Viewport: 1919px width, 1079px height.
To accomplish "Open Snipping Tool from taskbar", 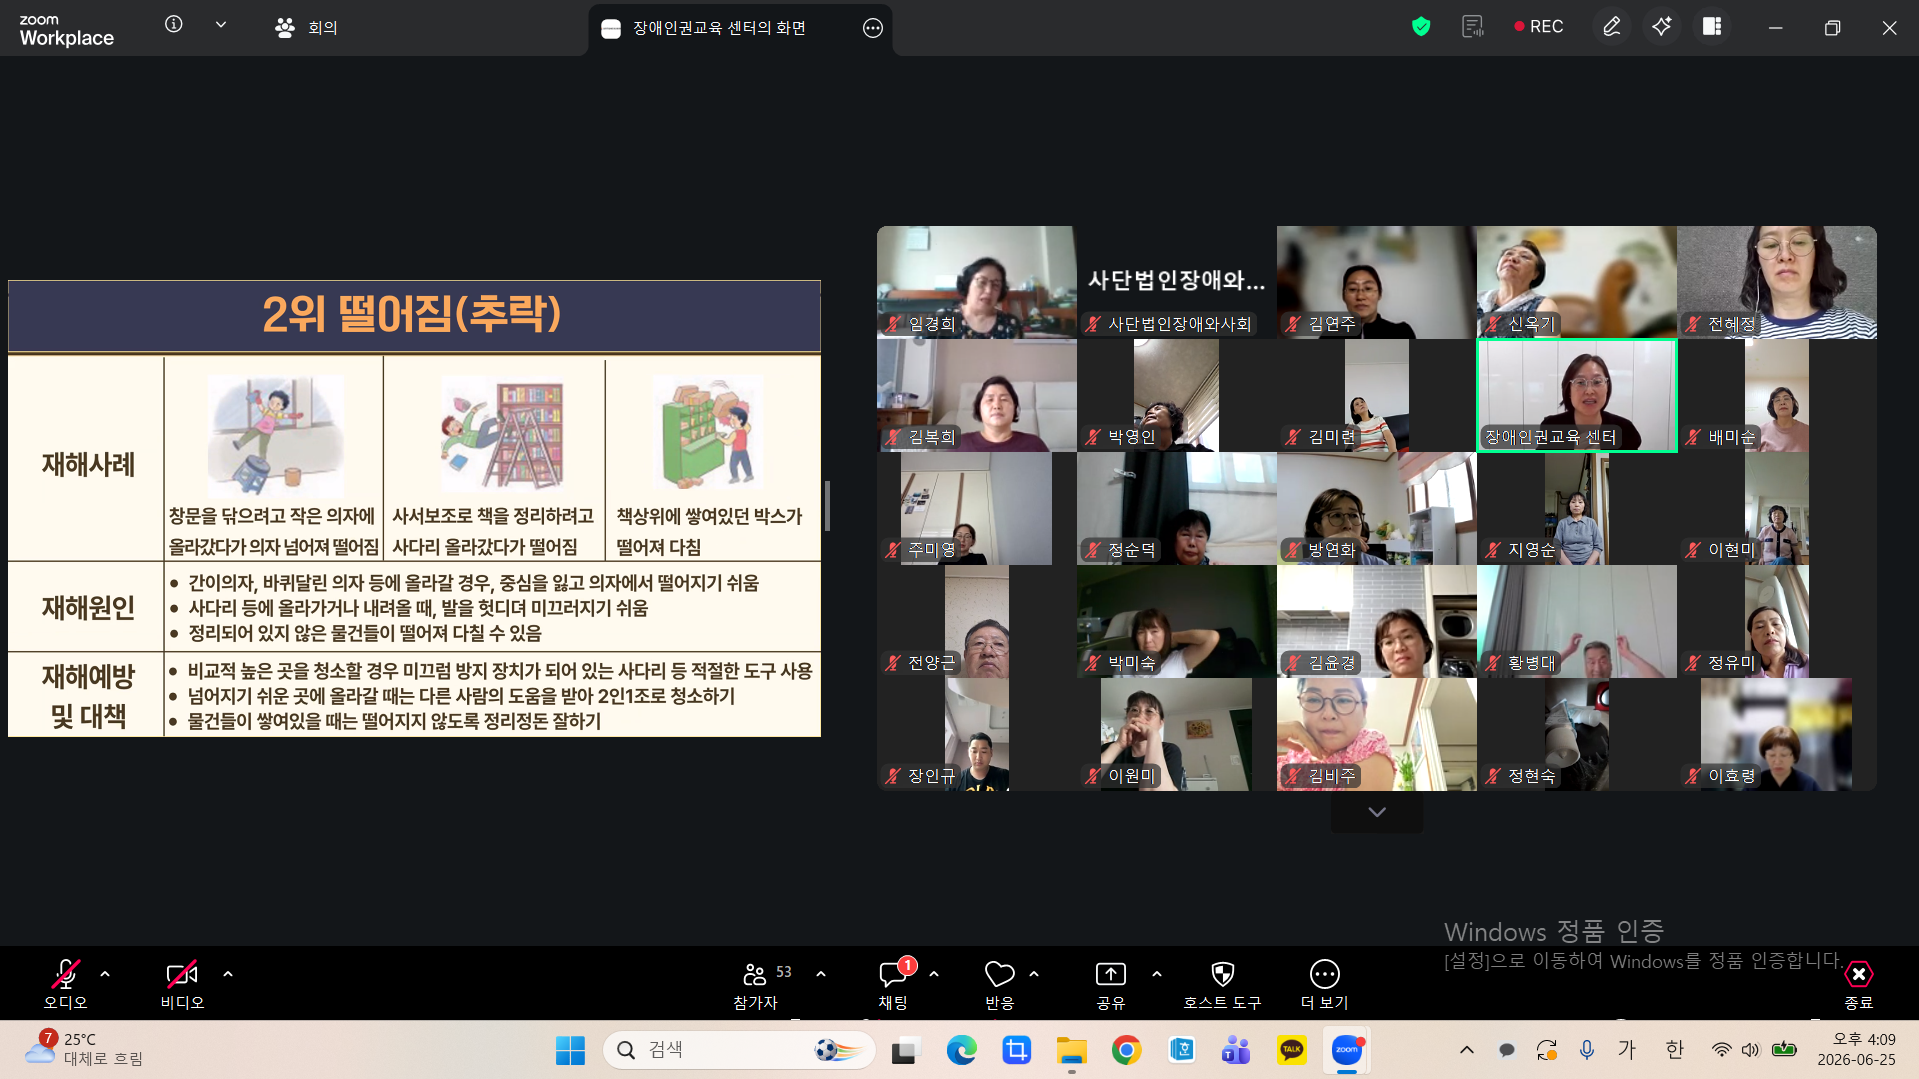I will (x=1016, y=1050).
